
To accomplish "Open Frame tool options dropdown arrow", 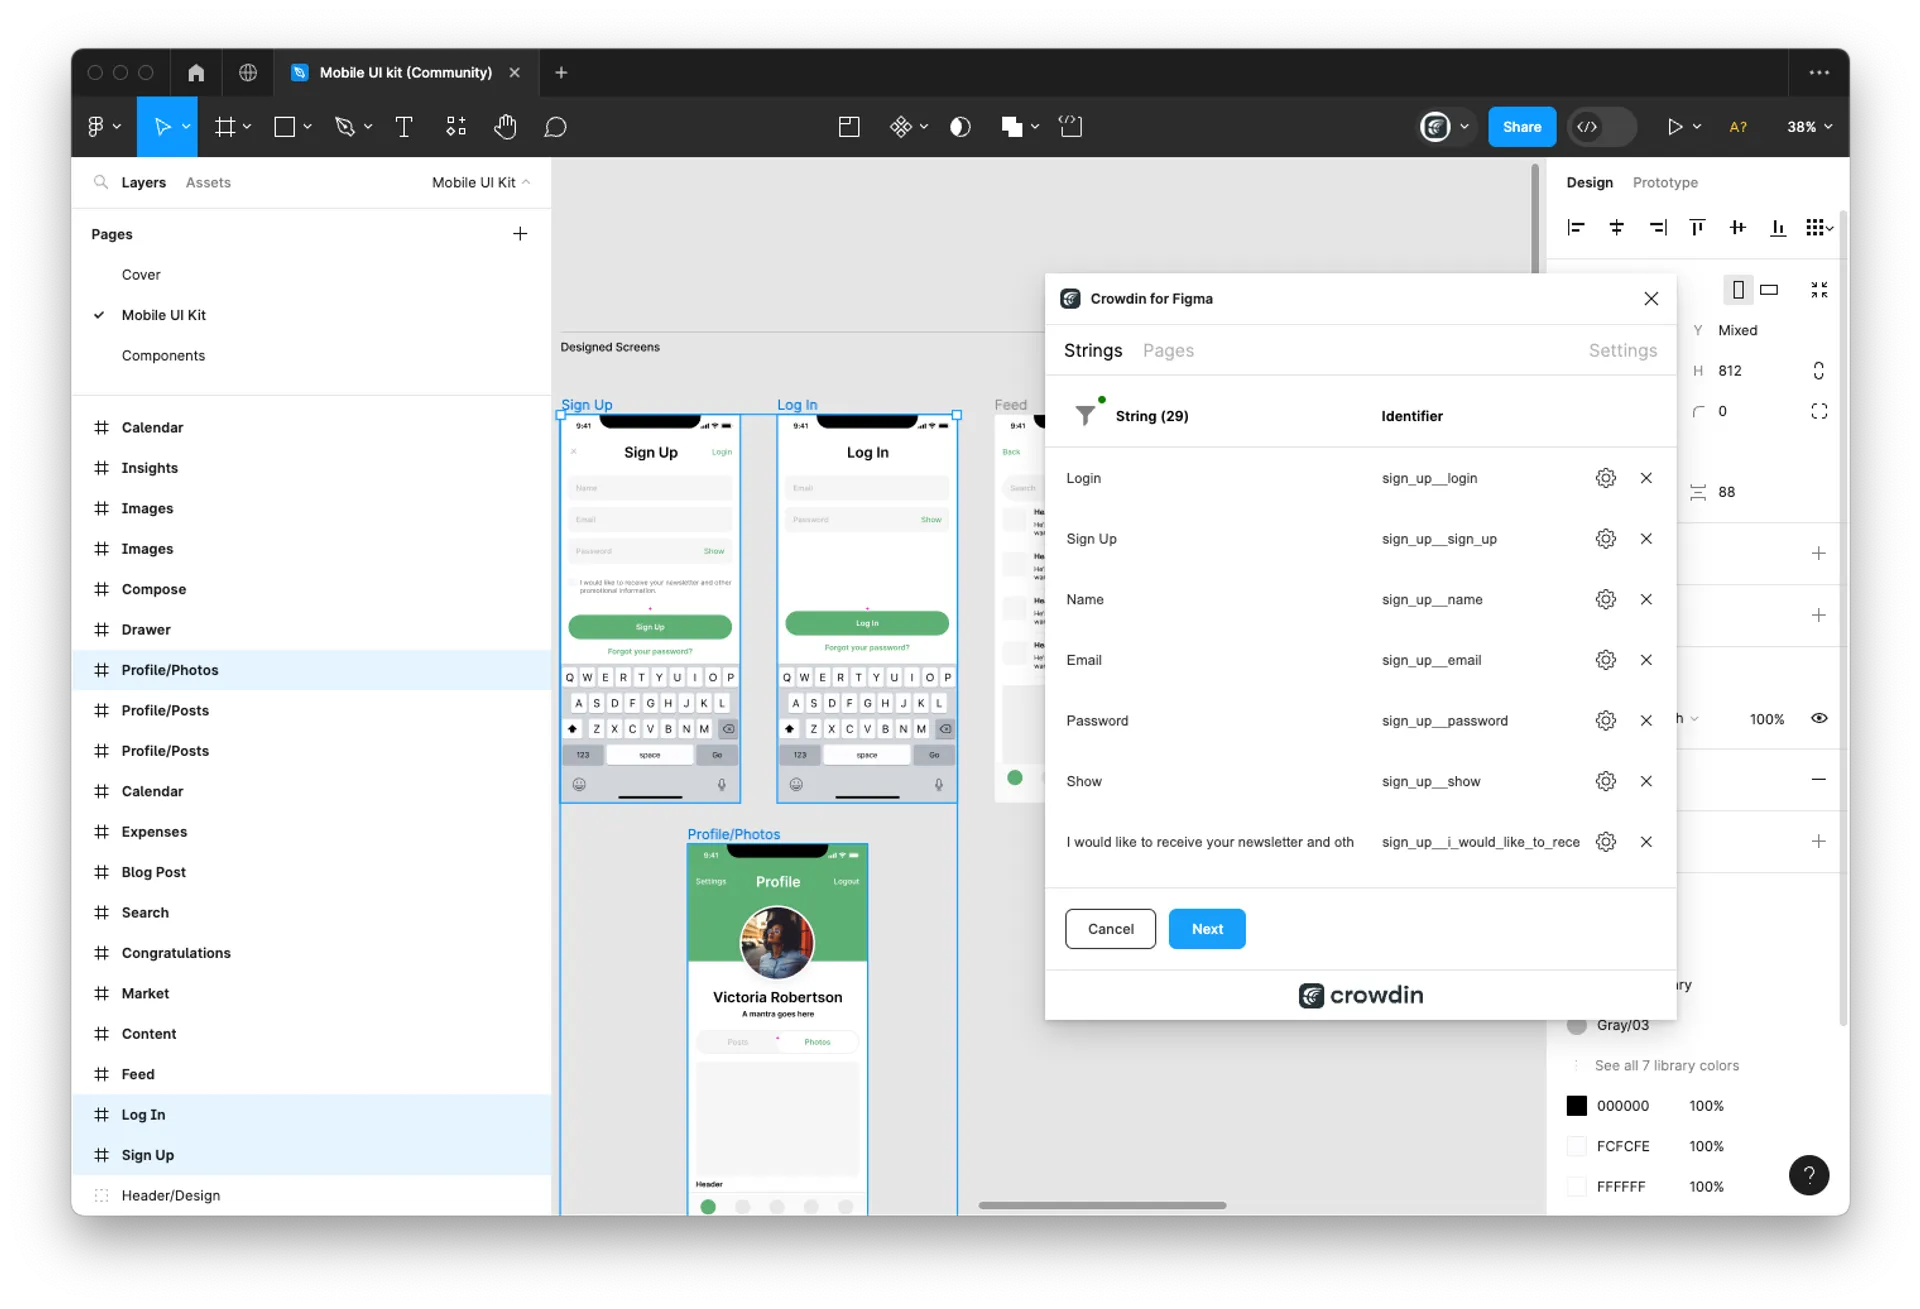I will (x=247, y=126).
